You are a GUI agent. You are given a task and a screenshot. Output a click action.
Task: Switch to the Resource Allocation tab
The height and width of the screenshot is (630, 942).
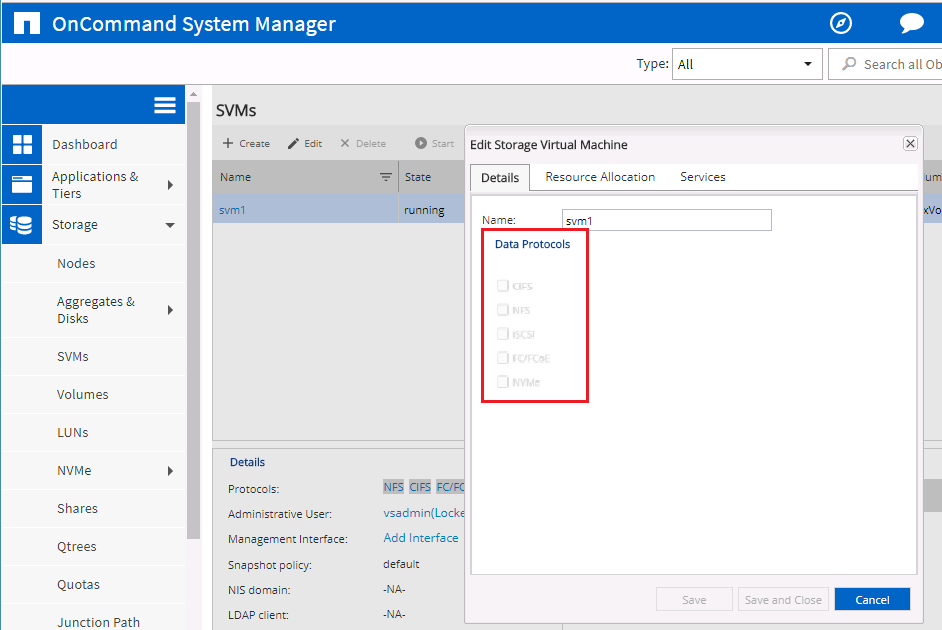point(600,177)
